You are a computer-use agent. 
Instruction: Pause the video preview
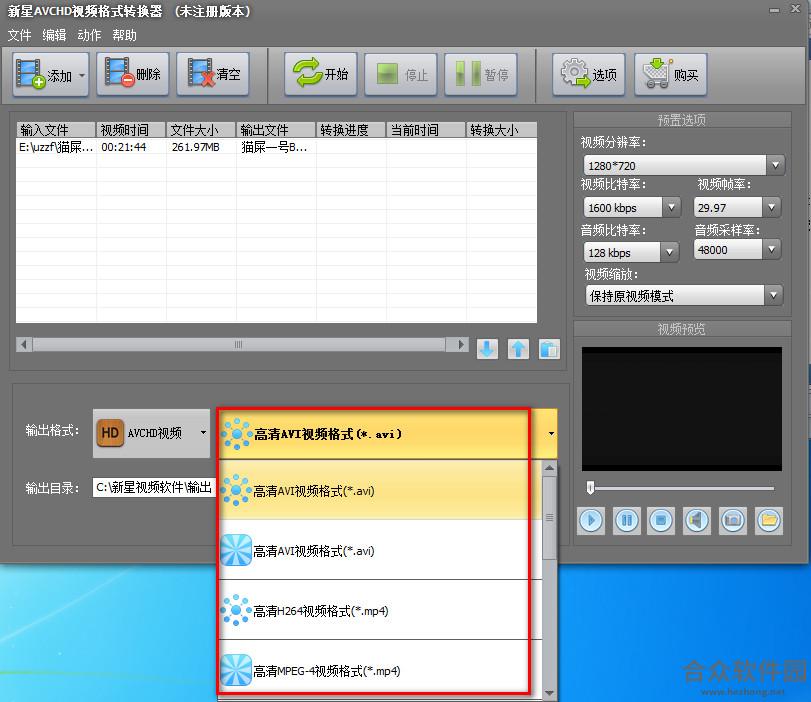[x=626, y=520]
